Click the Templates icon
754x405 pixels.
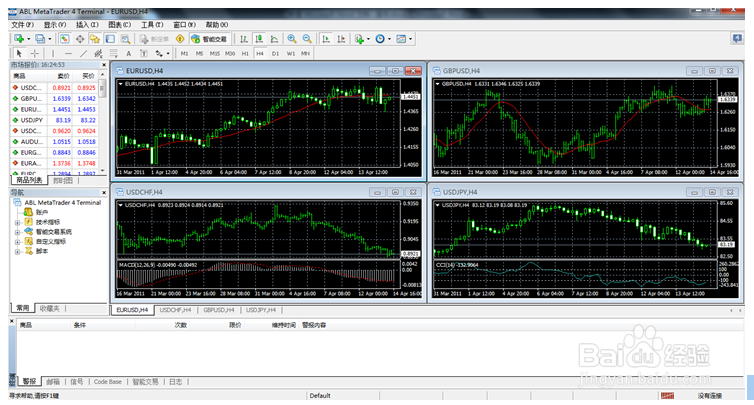[x=401, y=39]
